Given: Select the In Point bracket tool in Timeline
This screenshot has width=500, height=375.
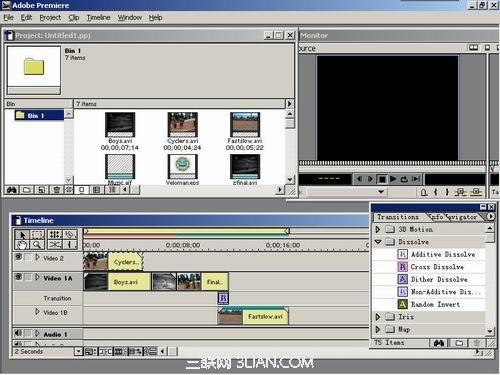Looking at the screenshot, I should 70,245.
